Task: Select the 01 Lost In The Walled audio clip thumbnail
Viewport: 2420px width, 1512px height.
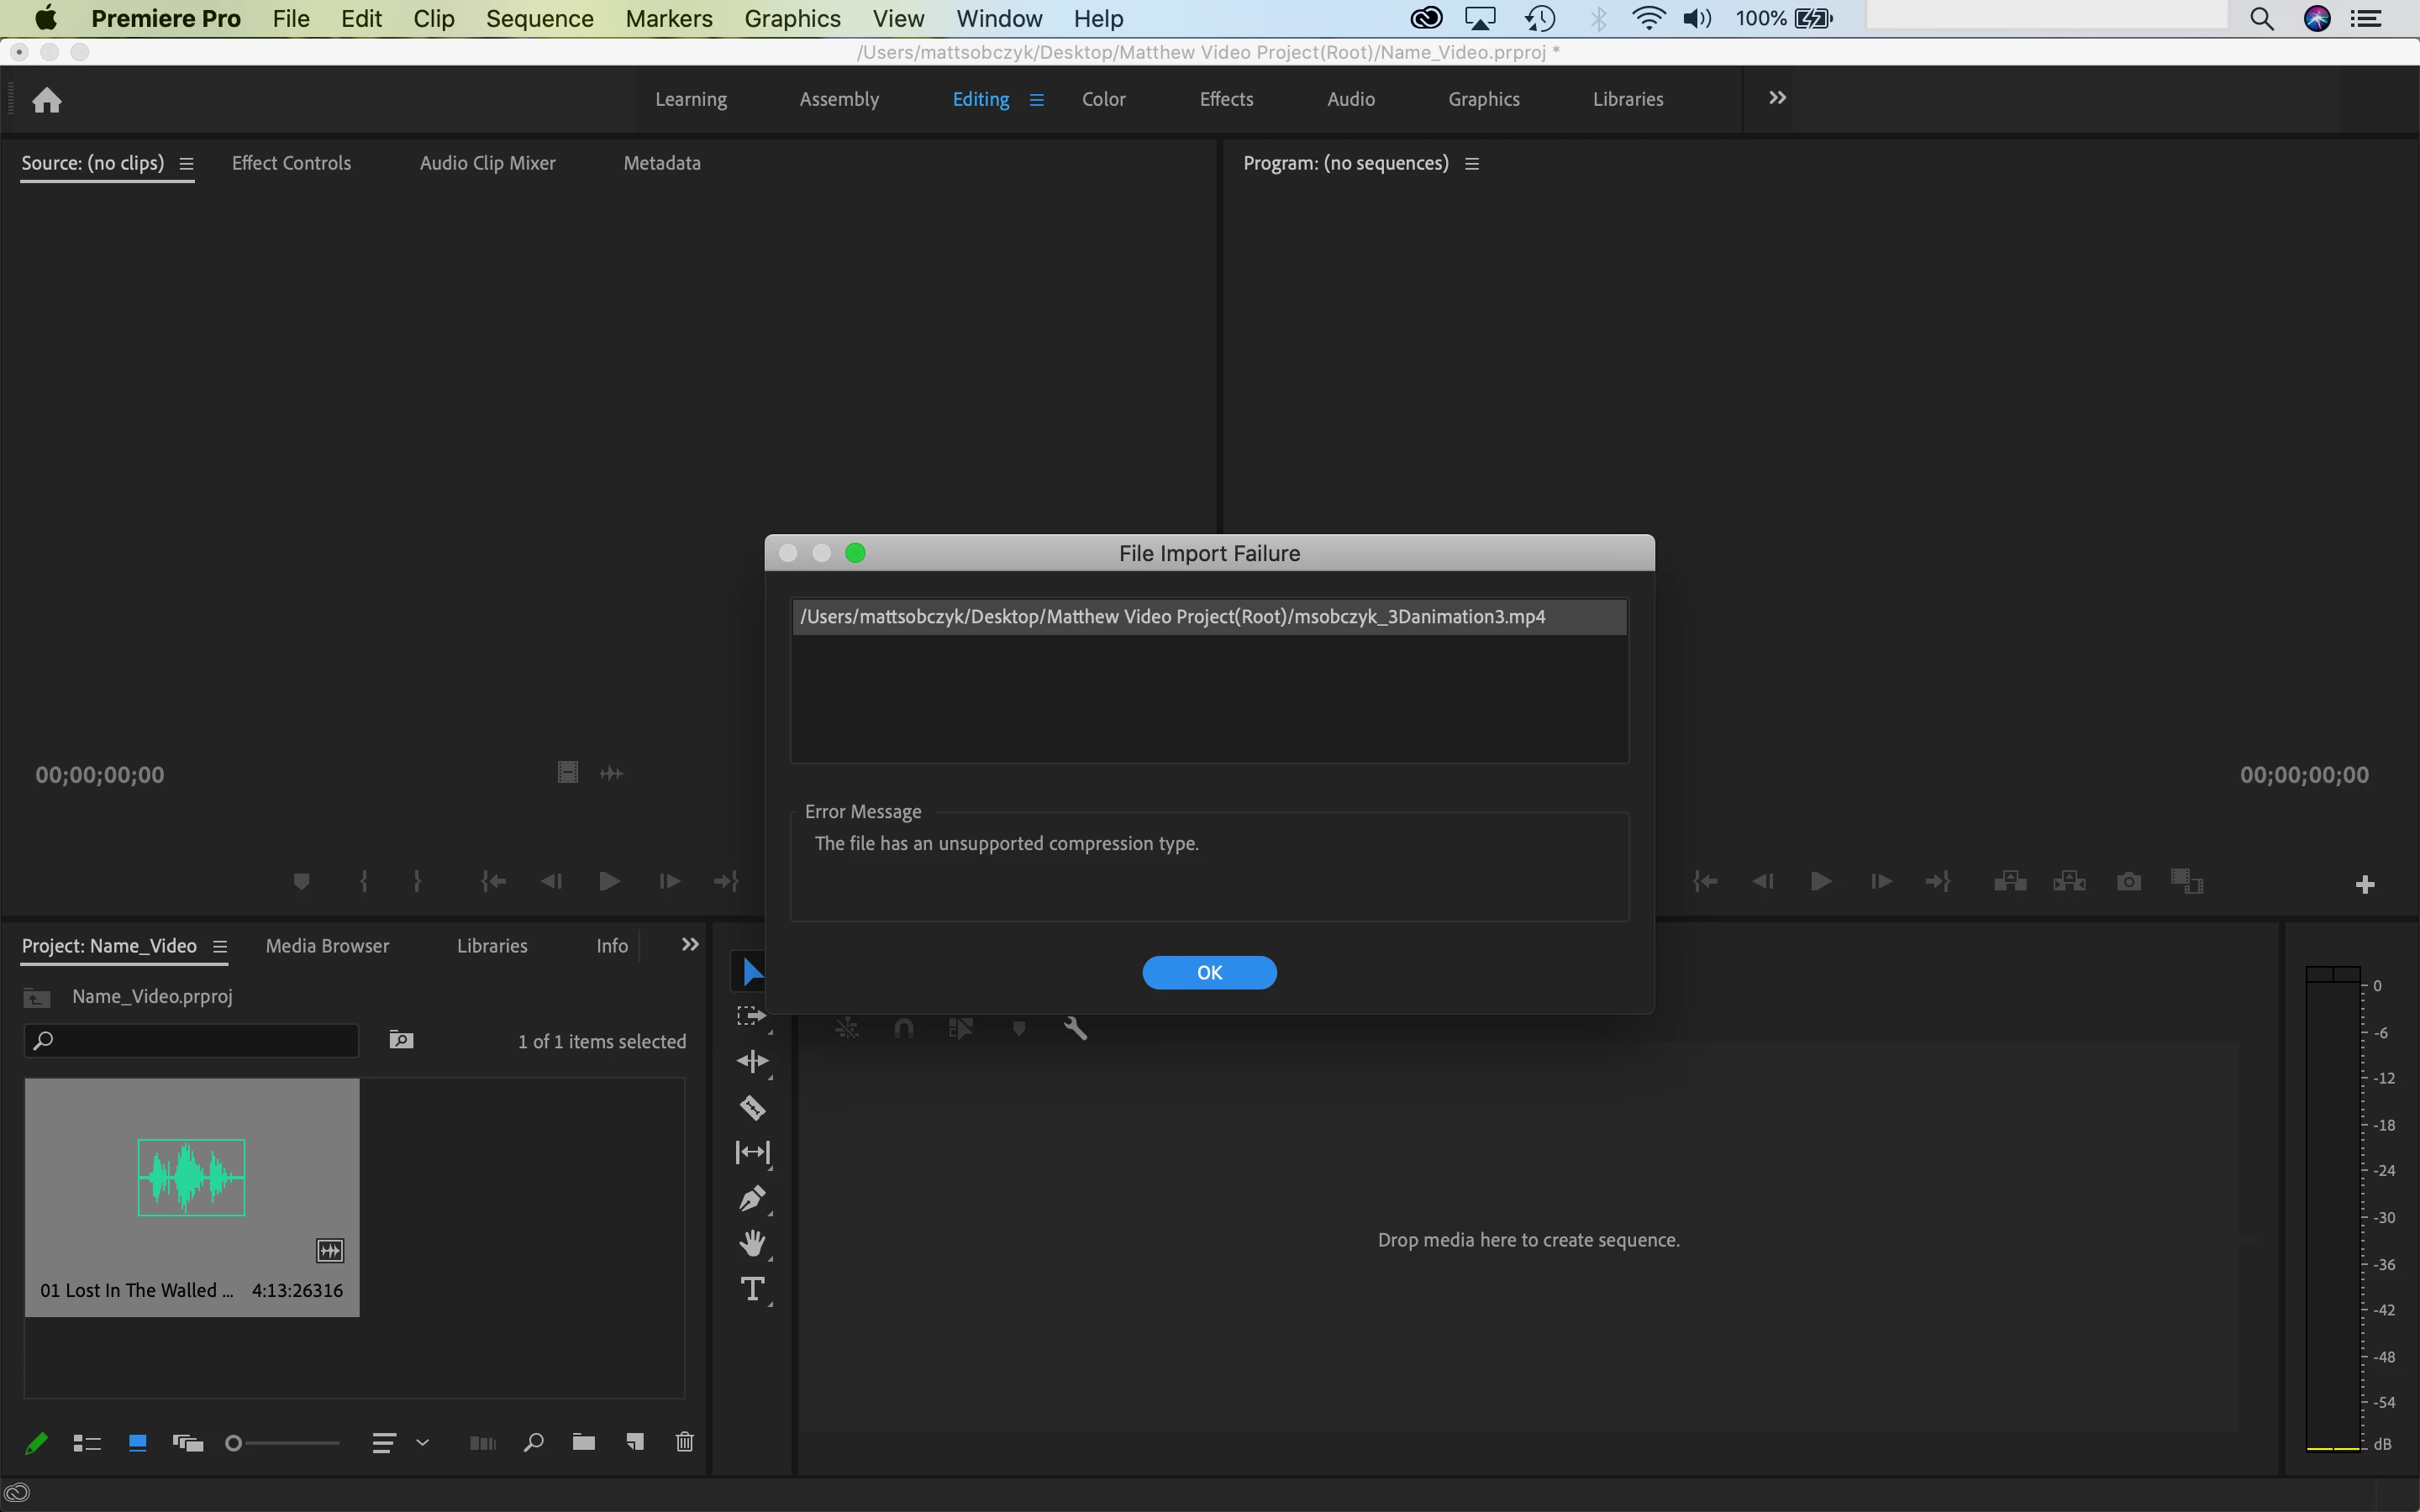Action: 191,1178
